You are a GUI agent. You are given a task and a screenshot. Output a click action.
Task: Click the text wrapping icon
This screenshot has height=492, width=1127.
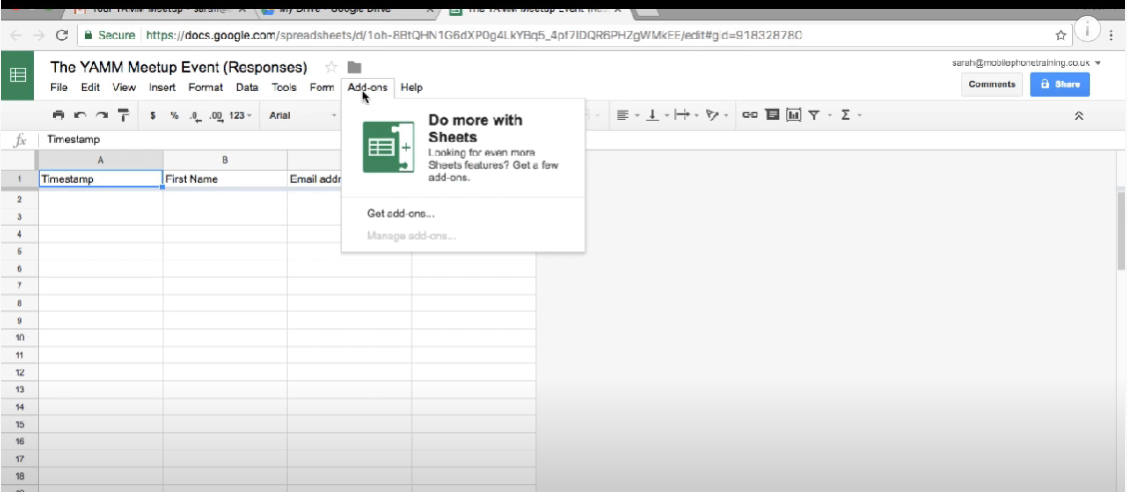pyautogui.click(x=682, y=115)
